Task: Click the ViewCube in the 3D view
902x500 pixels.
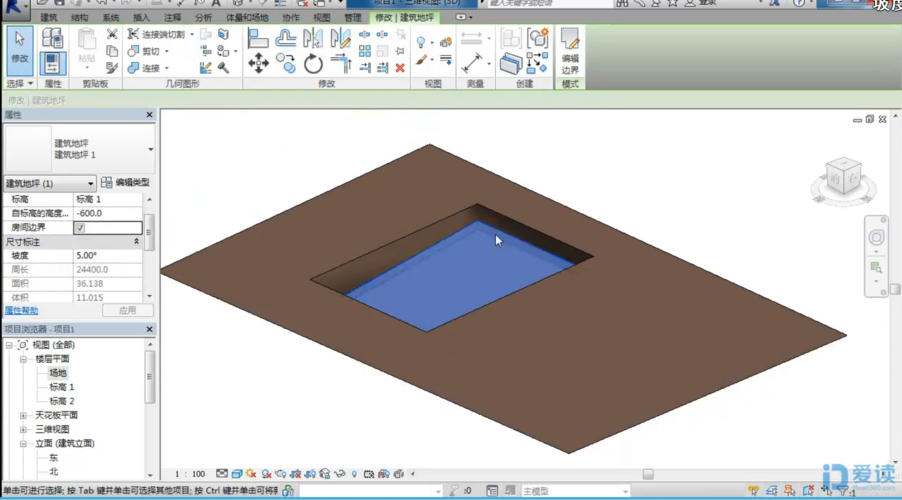Action: coord(842,177)
